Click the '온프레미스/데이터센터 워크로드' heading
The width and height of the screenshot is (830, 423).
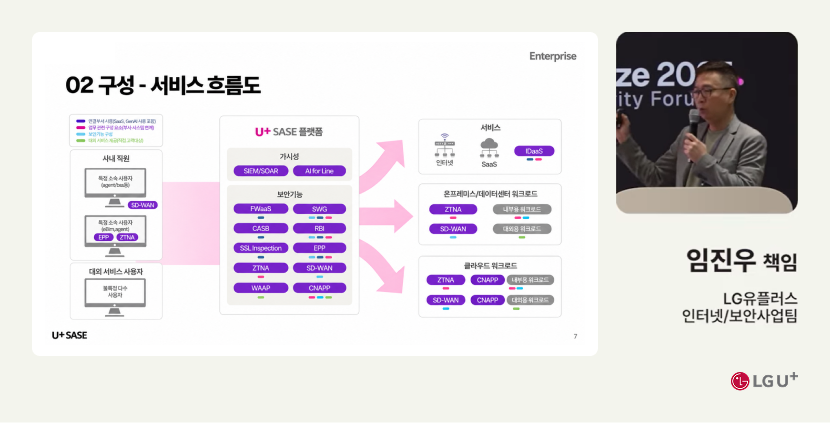click(490, 194)
